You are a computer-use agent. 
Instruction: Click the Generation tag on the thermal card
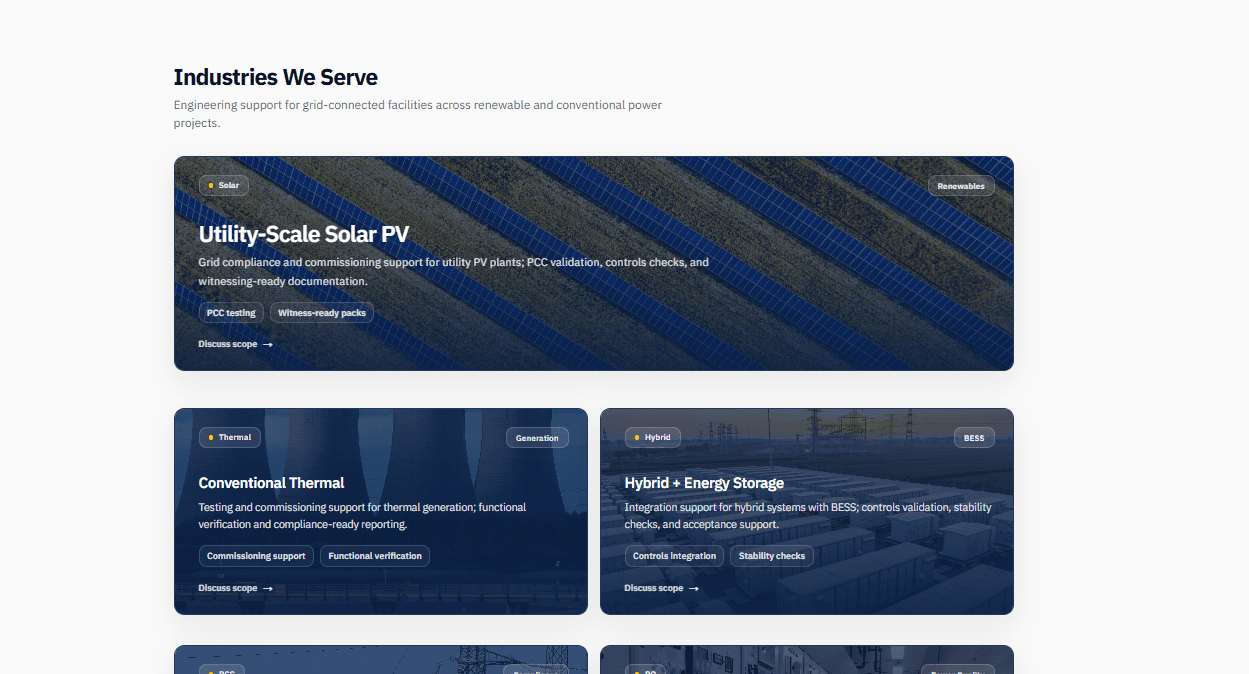537,438
